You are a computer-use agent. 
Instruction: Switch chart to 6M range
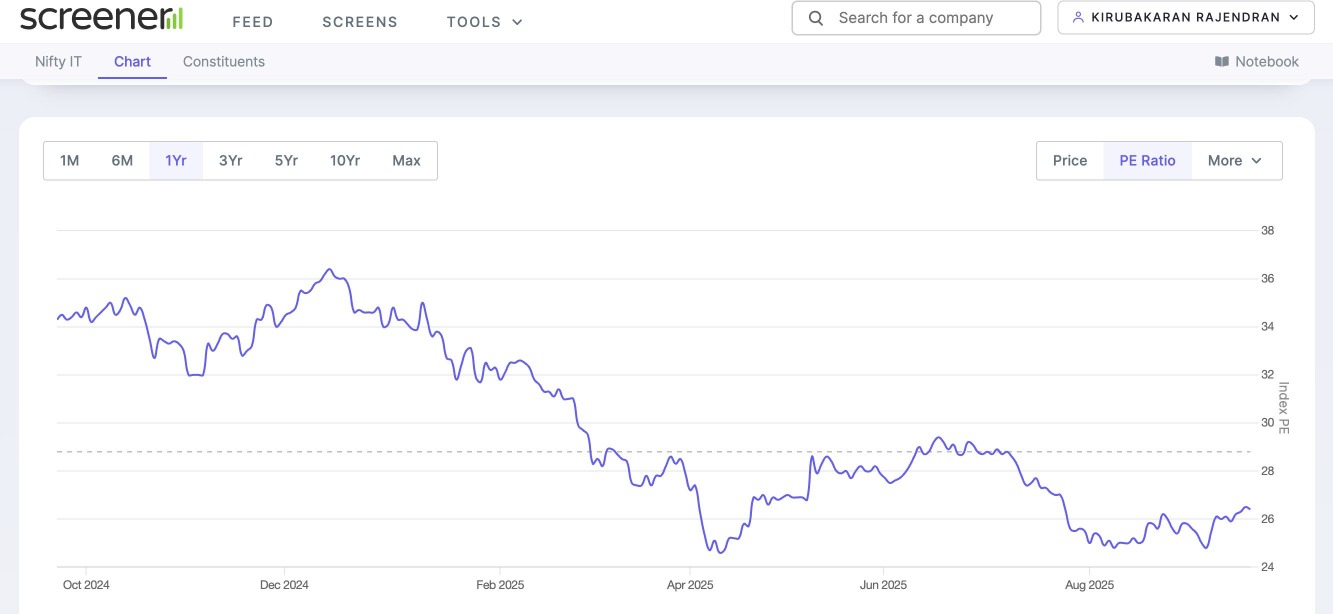coord(122,161)
